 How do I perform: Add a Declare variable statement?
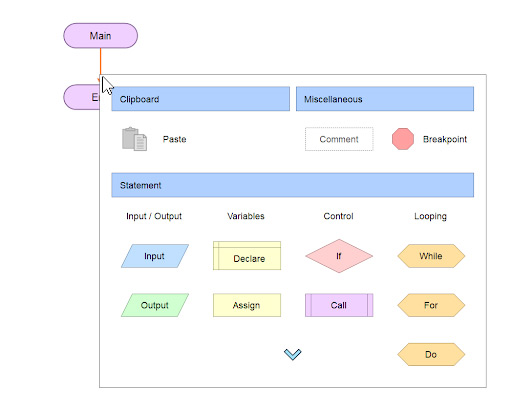click(x=247, y=256)
